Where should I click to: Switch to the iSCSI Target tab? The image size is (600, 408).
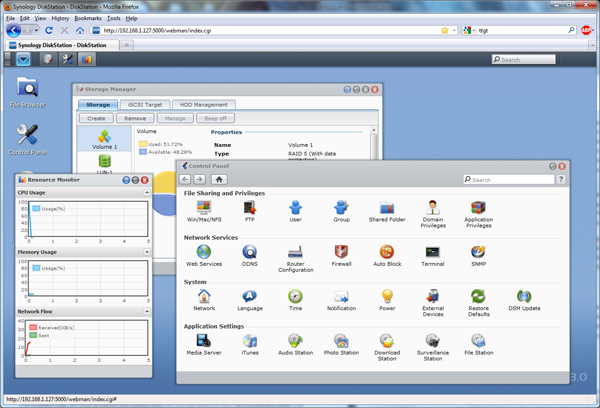coord(143,104)
